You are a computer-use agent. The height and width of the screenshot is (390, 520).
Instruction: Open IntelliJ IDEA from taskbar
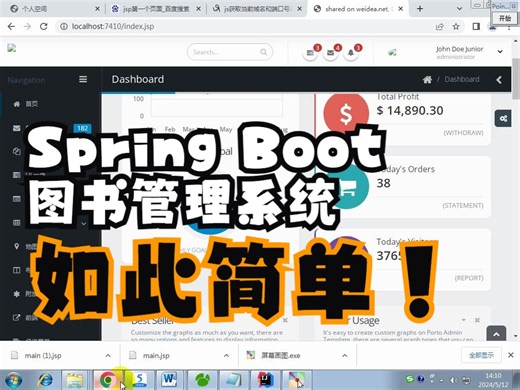coord(266,380)
